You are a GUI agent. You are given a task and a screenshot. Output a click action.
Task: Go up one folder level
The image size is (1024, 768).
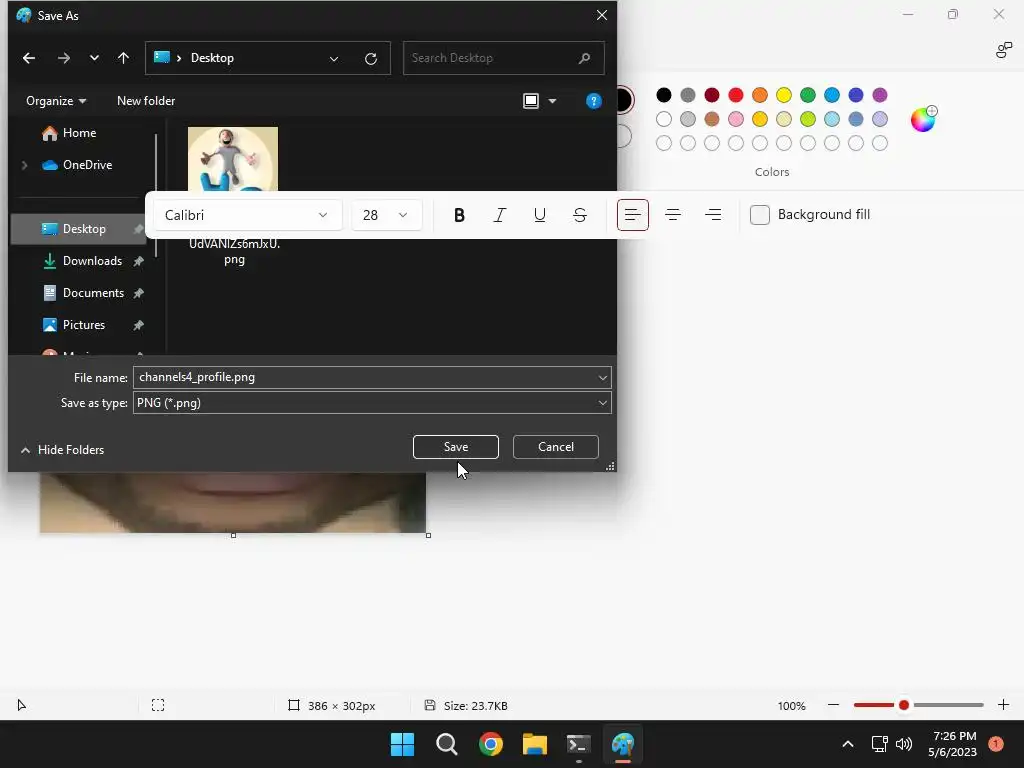point(123,58)
